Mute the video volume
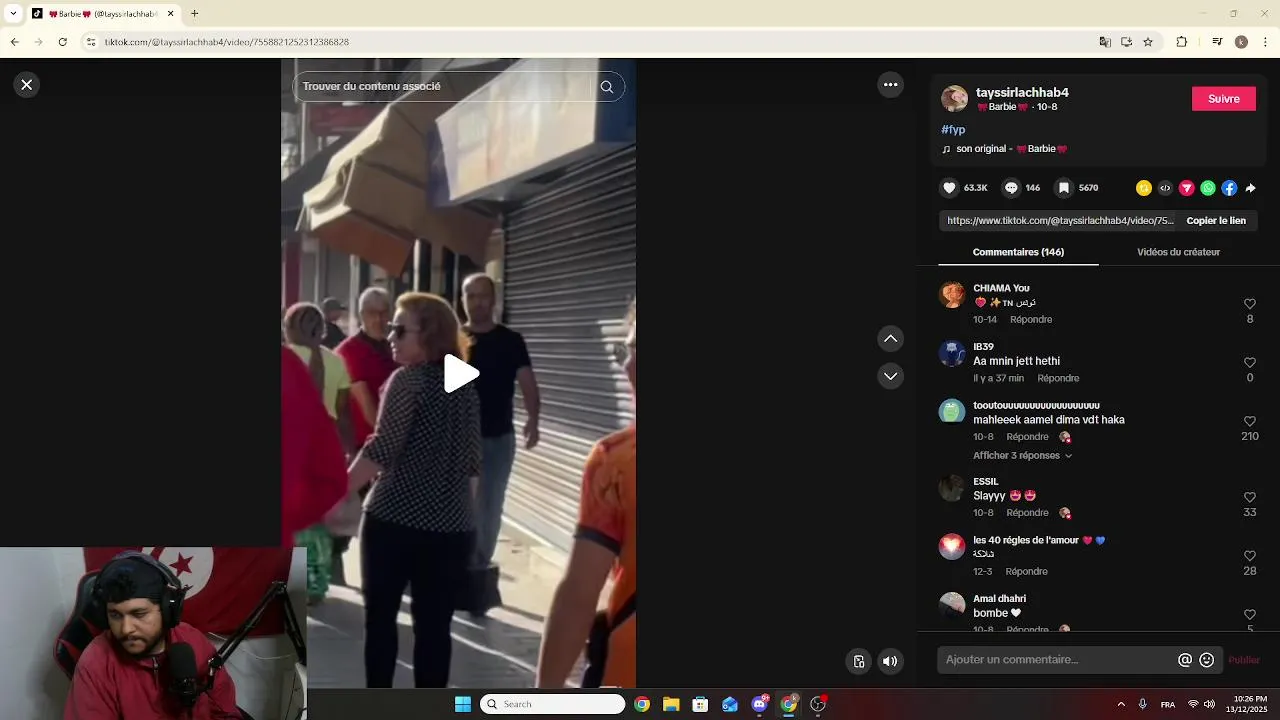 (890, 661)
